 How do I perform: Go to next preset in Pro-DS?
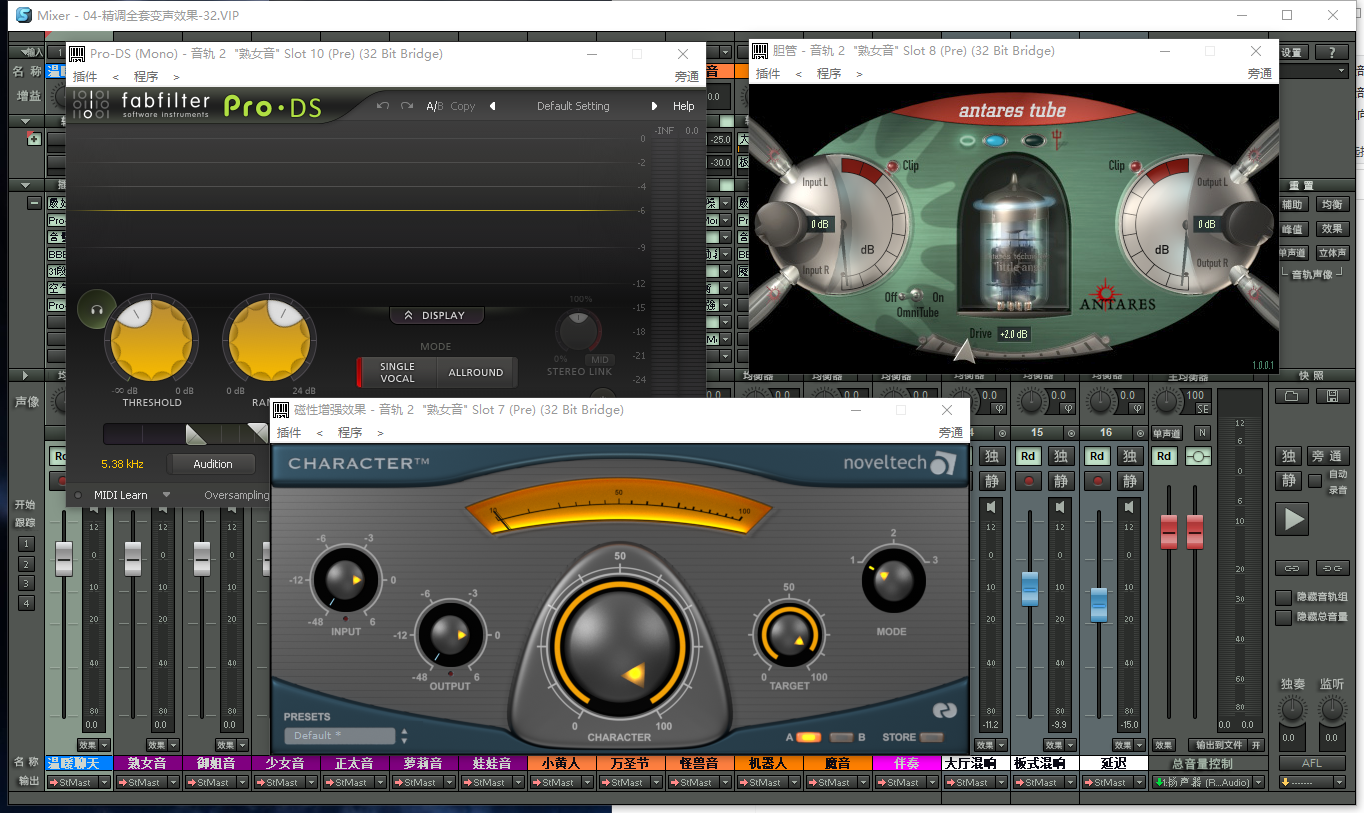(654, 106)
